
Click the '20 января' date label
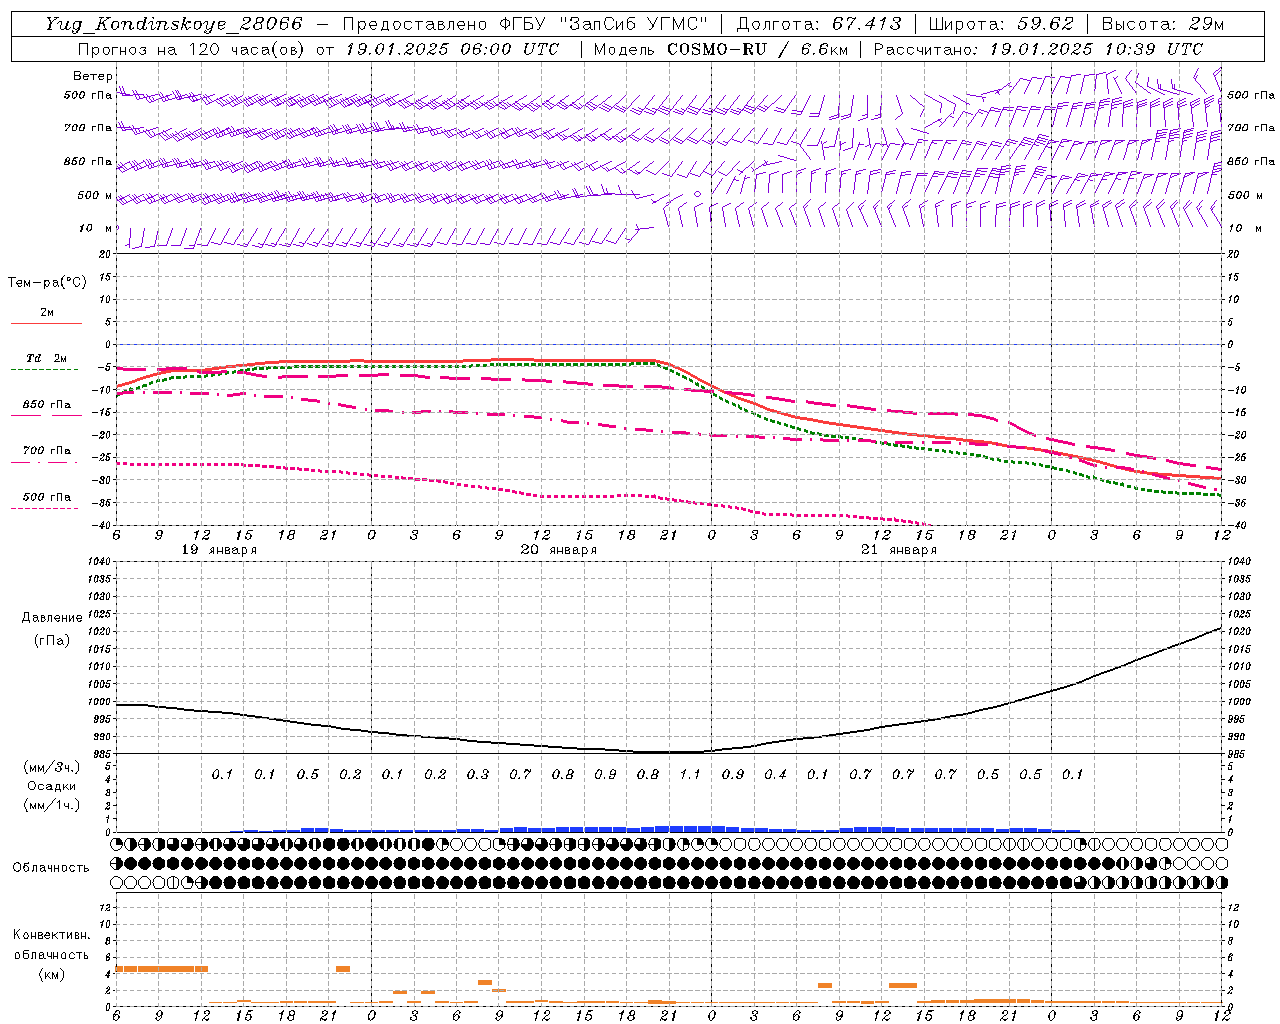pos(559,550)
